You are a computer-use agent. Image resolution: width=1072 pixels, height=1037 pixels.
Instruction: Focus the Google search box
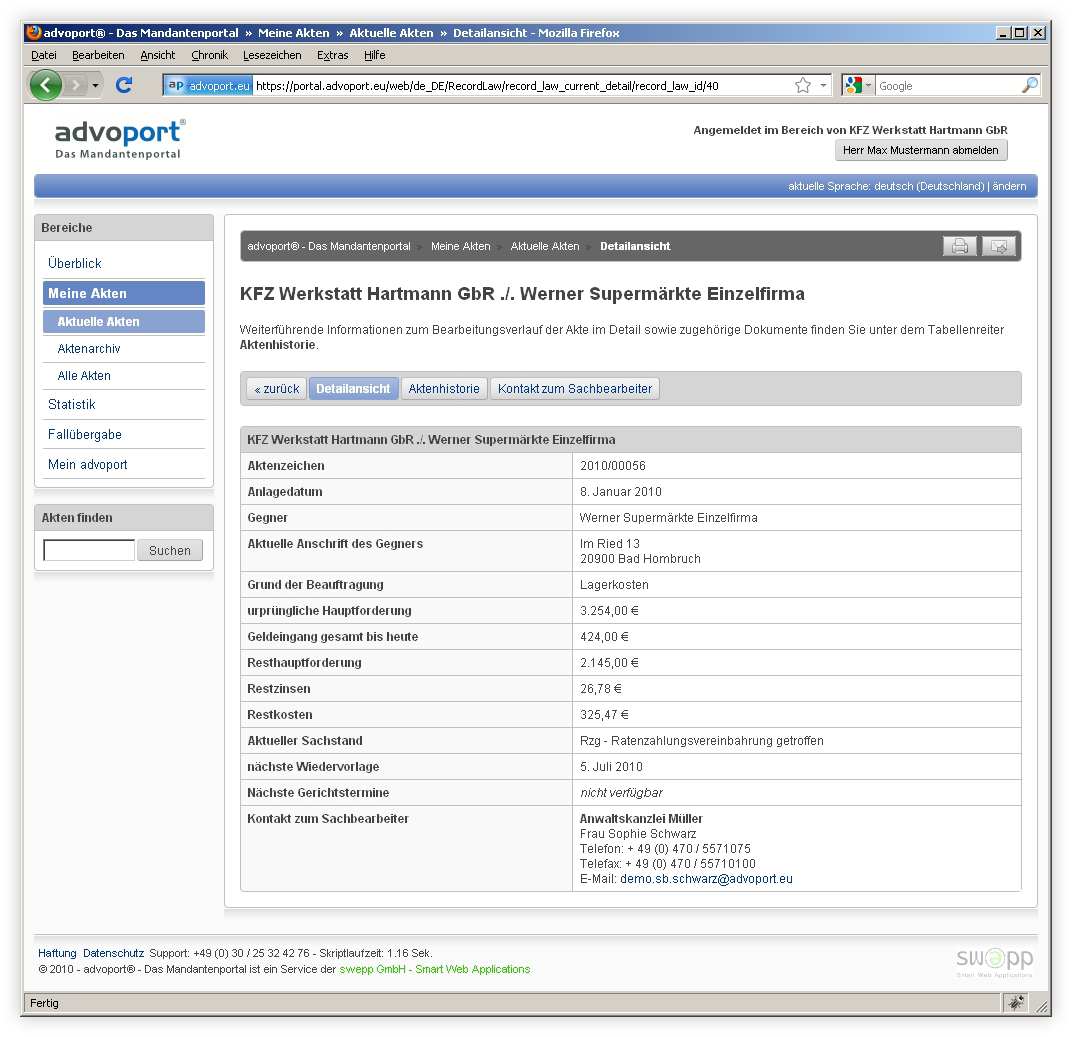(x=948, y=85)
